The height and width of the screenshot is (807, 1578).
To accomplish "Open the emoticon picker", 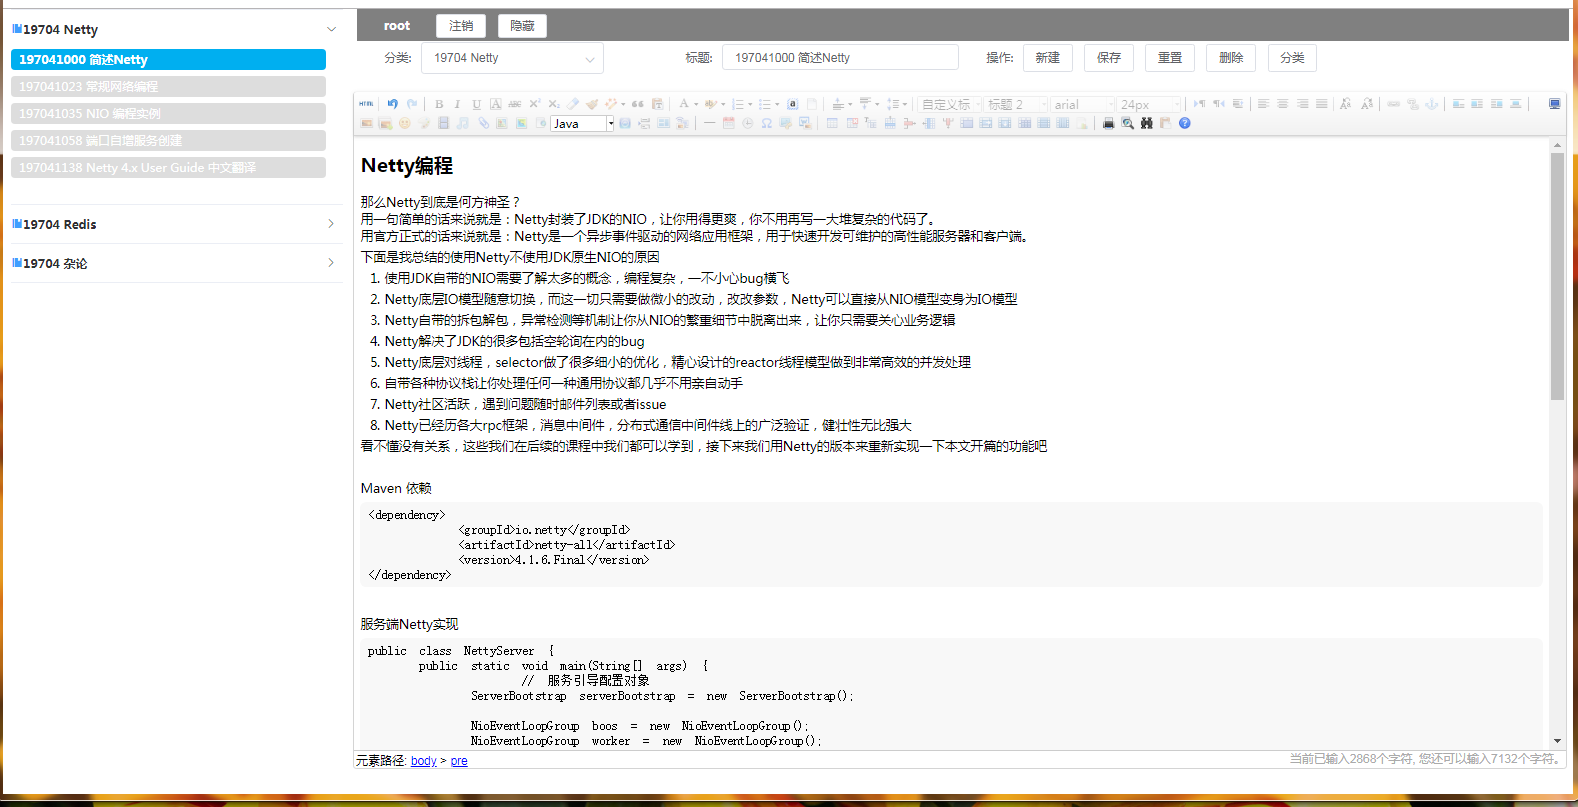I will pyautogui.click(x=404, y=123).
